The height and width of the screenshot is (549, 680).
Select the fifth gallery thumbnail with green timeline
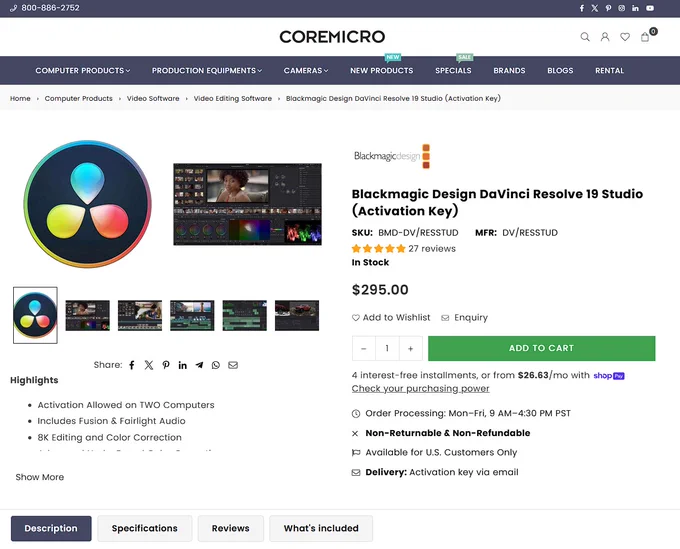click(245, 315)
